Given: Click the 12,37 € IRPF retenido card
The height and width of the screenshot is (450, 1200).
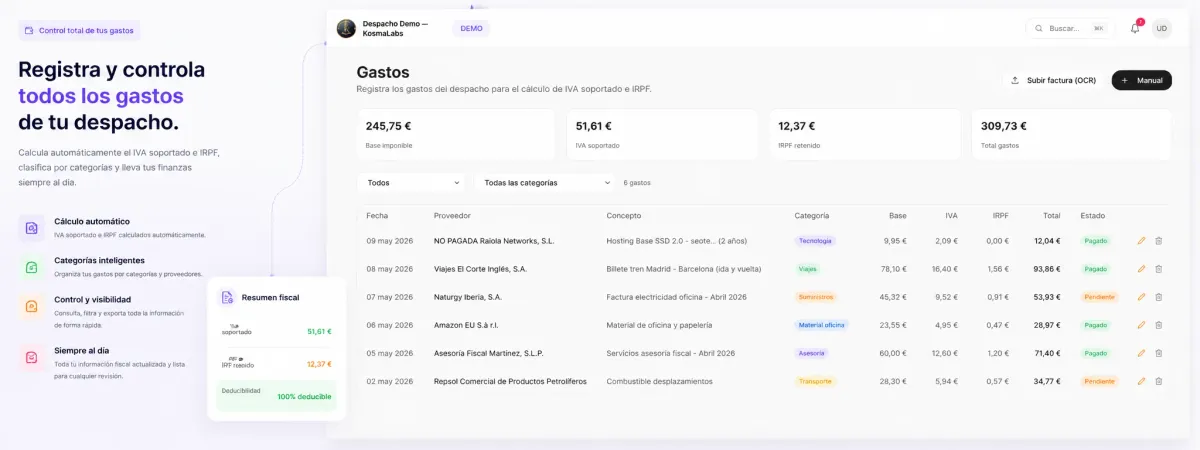Looking at the screenshot, I should click(864, 134).
